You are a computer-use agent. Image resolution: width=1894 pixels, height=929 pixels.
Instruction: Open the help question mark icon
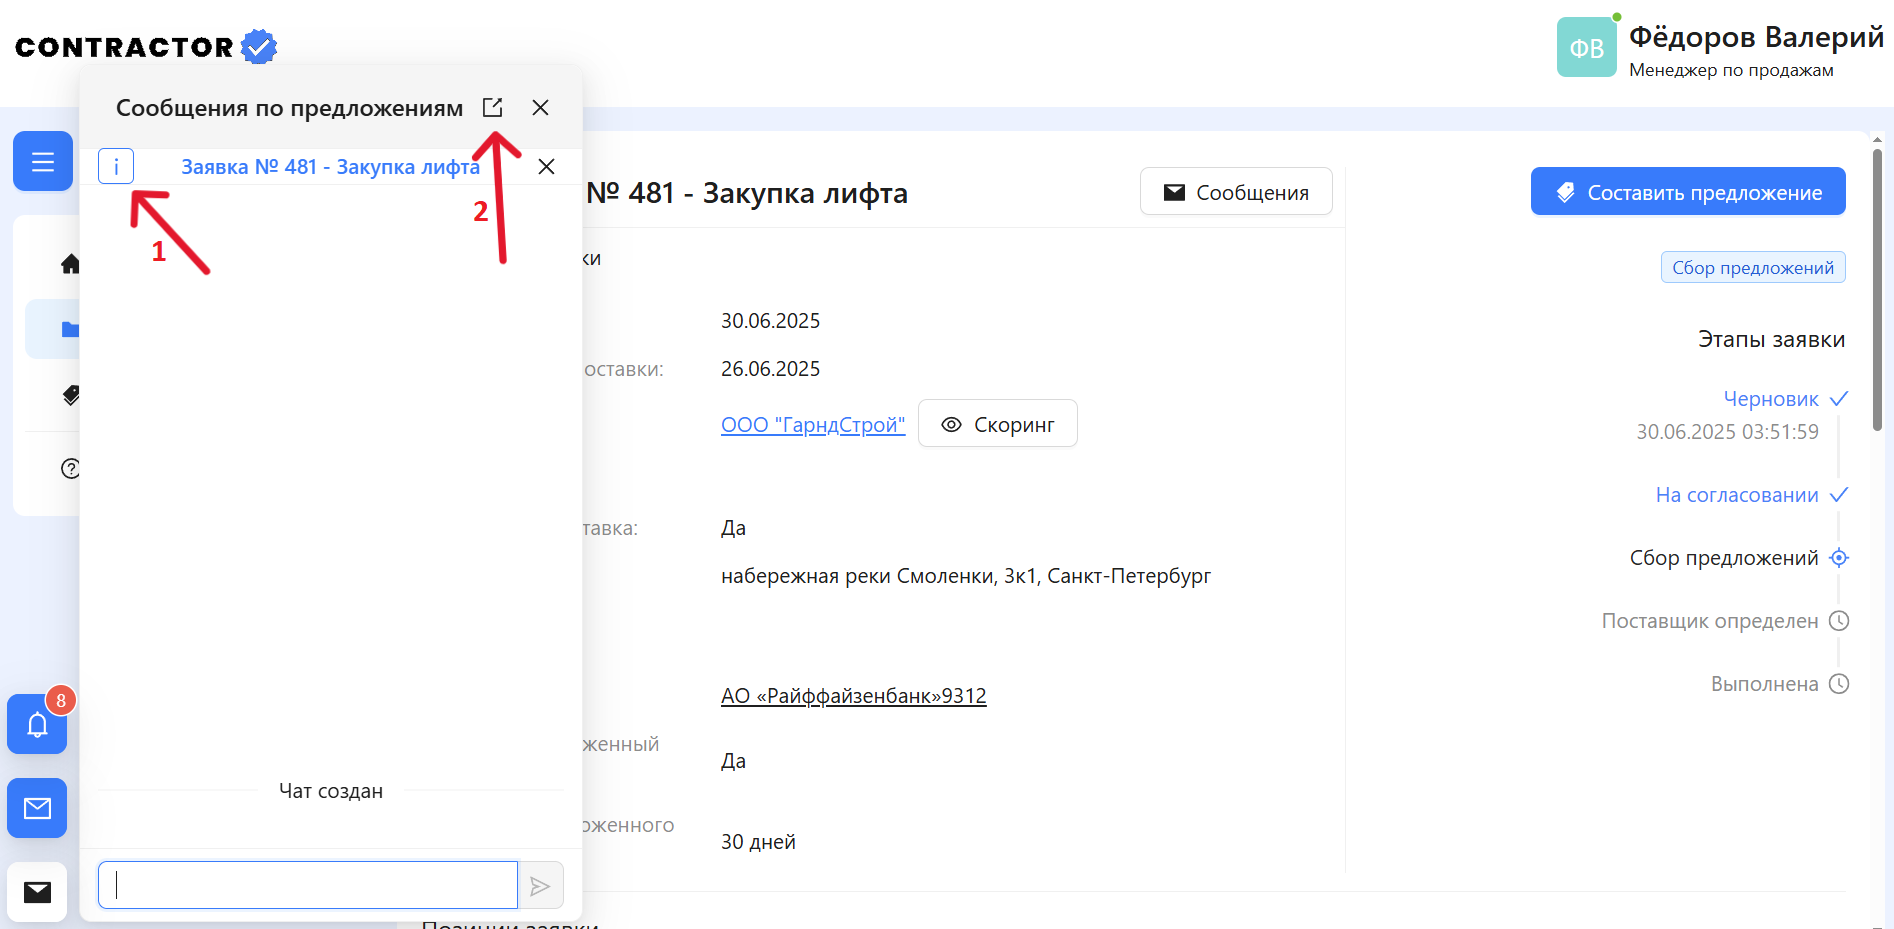coord(70,468)
